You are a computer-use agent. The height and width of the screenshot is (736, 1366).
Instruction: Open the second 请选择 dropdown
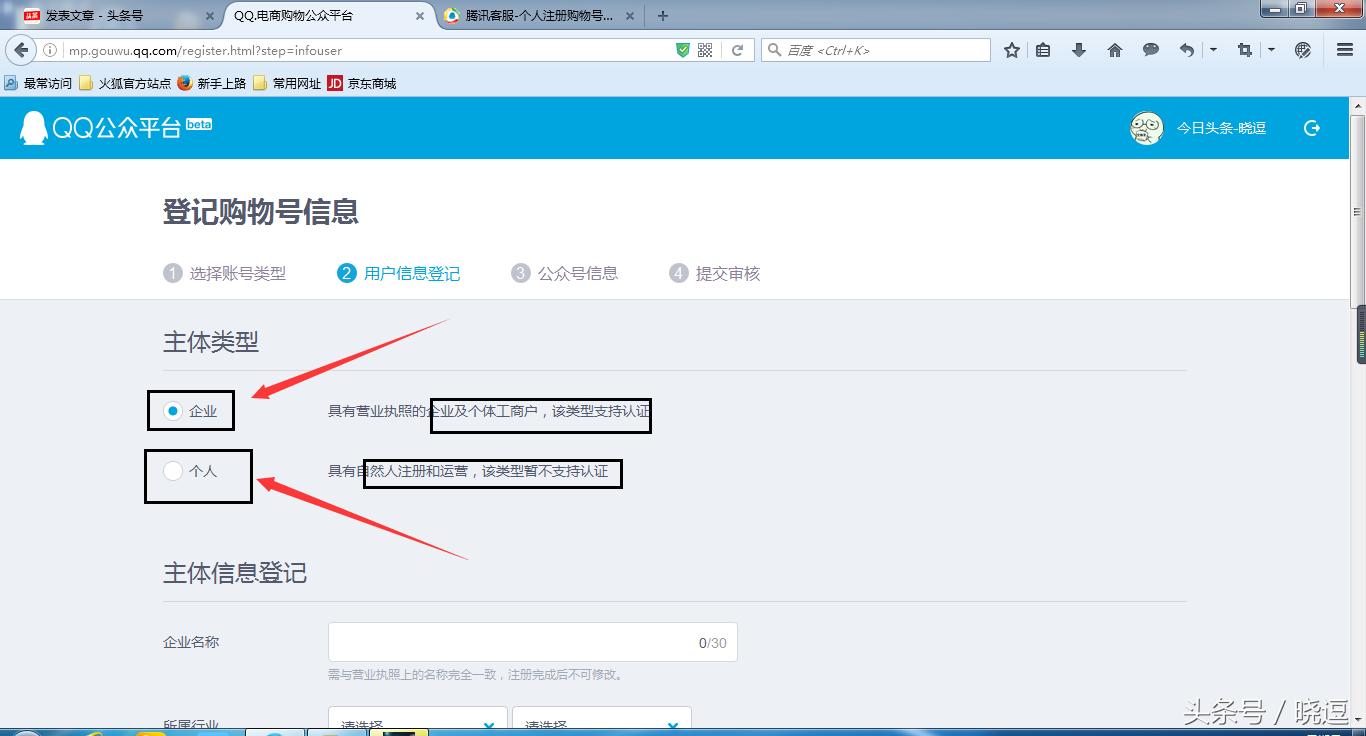click(x=600, y=721)
